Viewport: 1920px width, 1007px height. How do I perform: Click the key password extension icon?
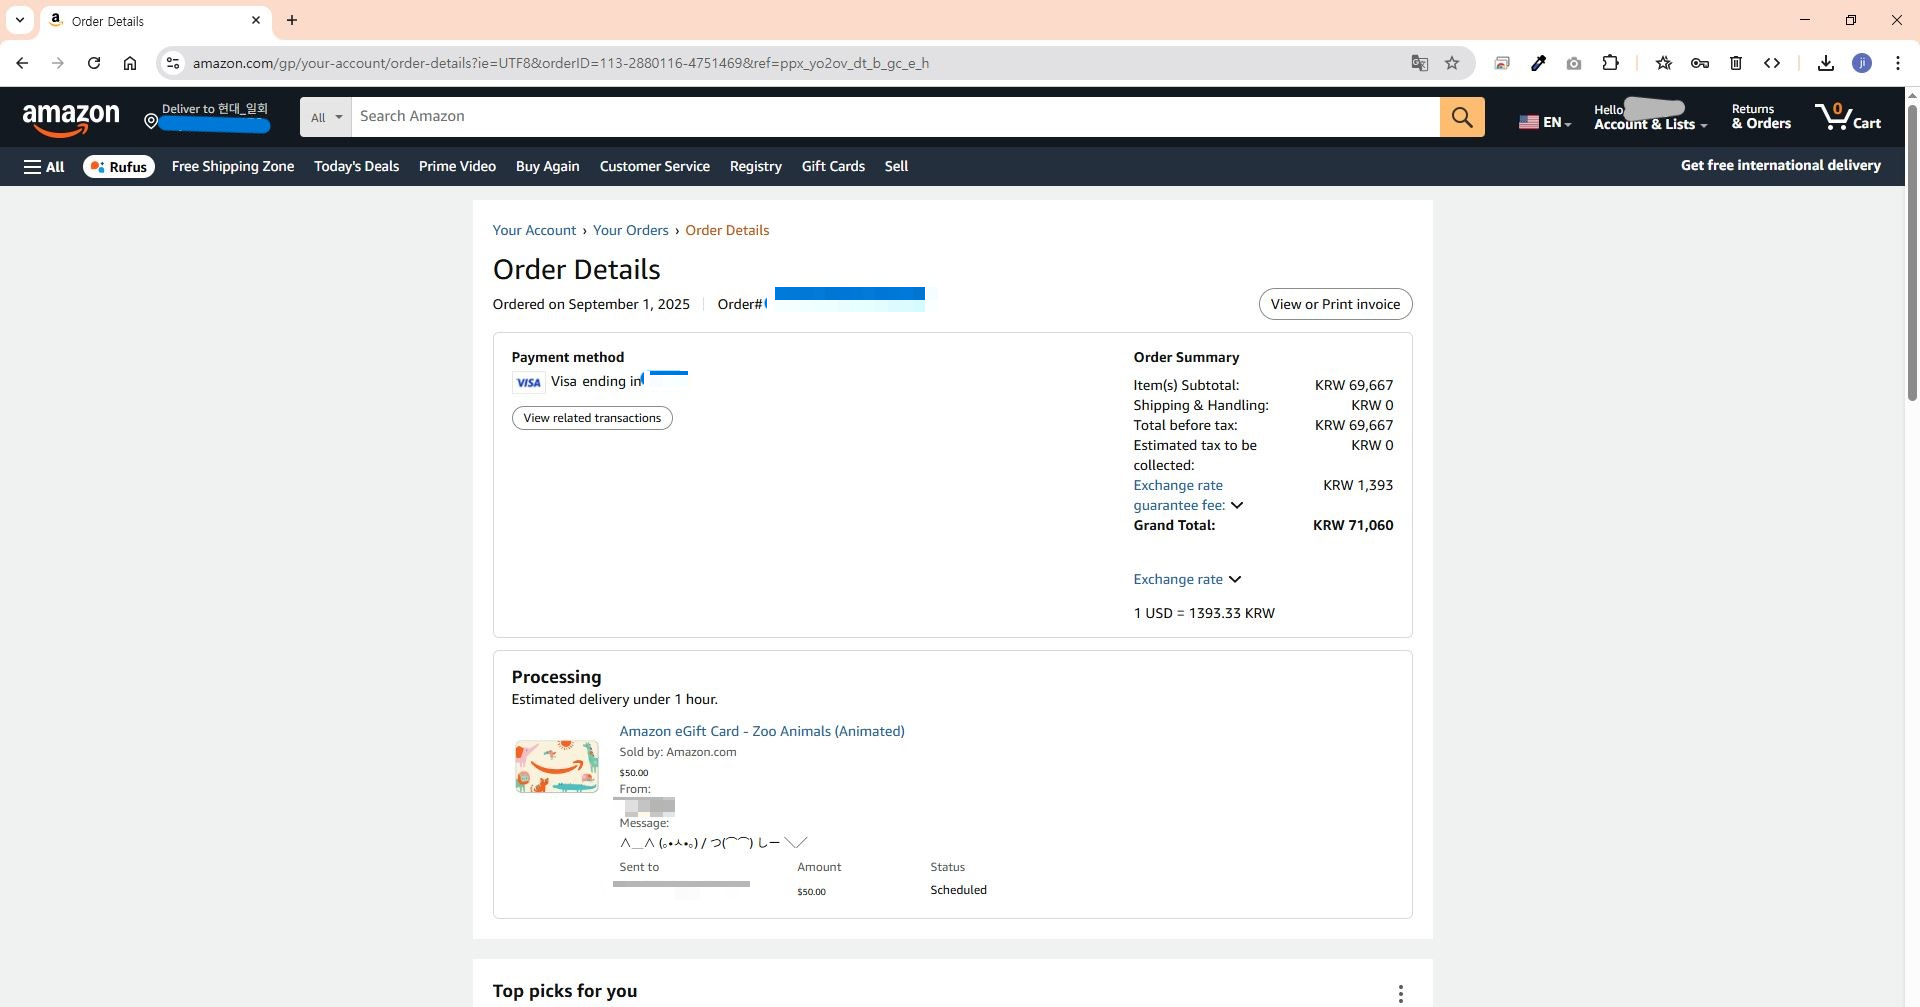1700,63
